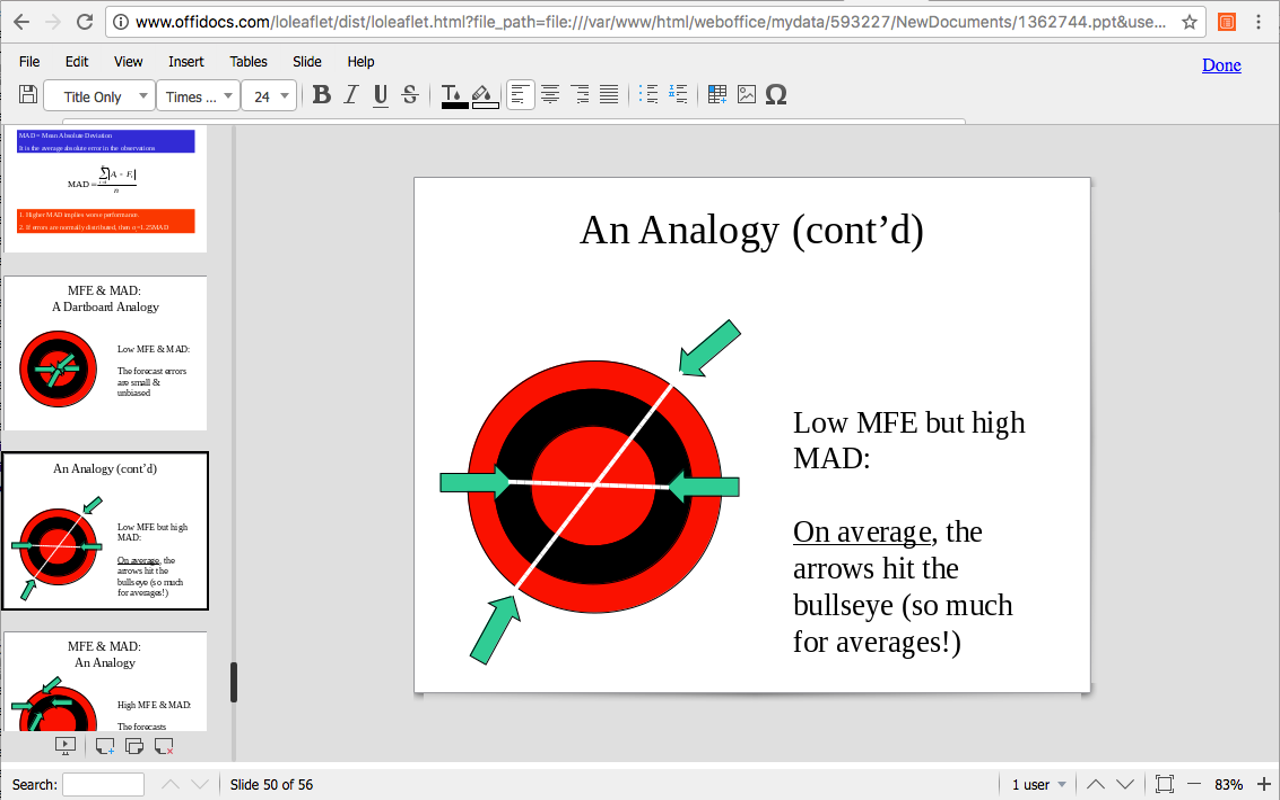Click the Save document icon

28,95
